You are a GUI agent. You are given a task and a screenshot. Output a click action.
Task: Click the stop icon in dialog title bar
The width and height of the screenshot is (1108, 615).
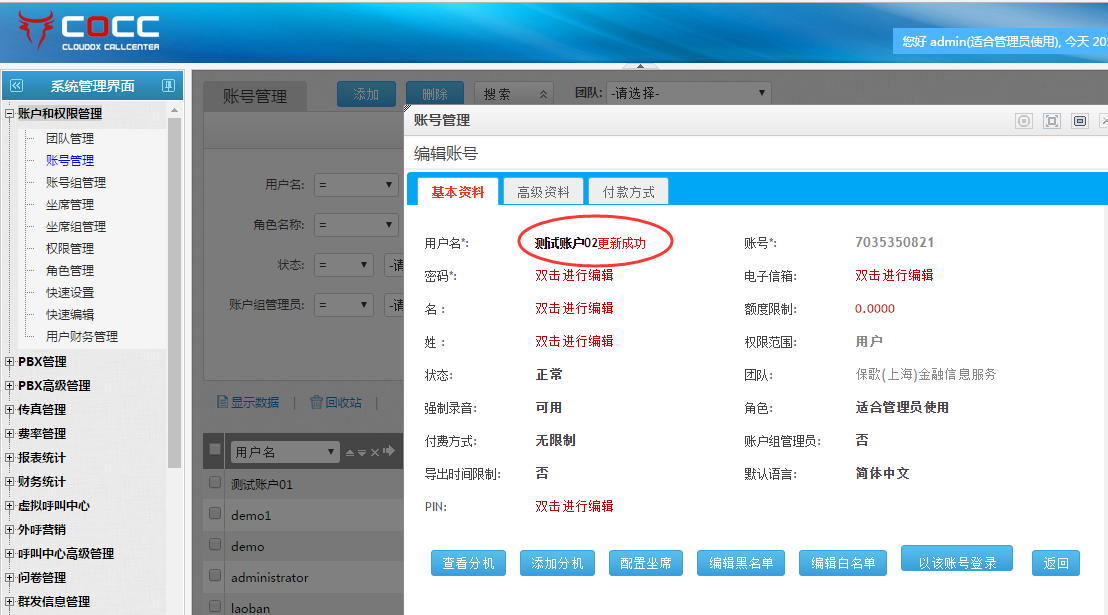[x=1024, y=121]
